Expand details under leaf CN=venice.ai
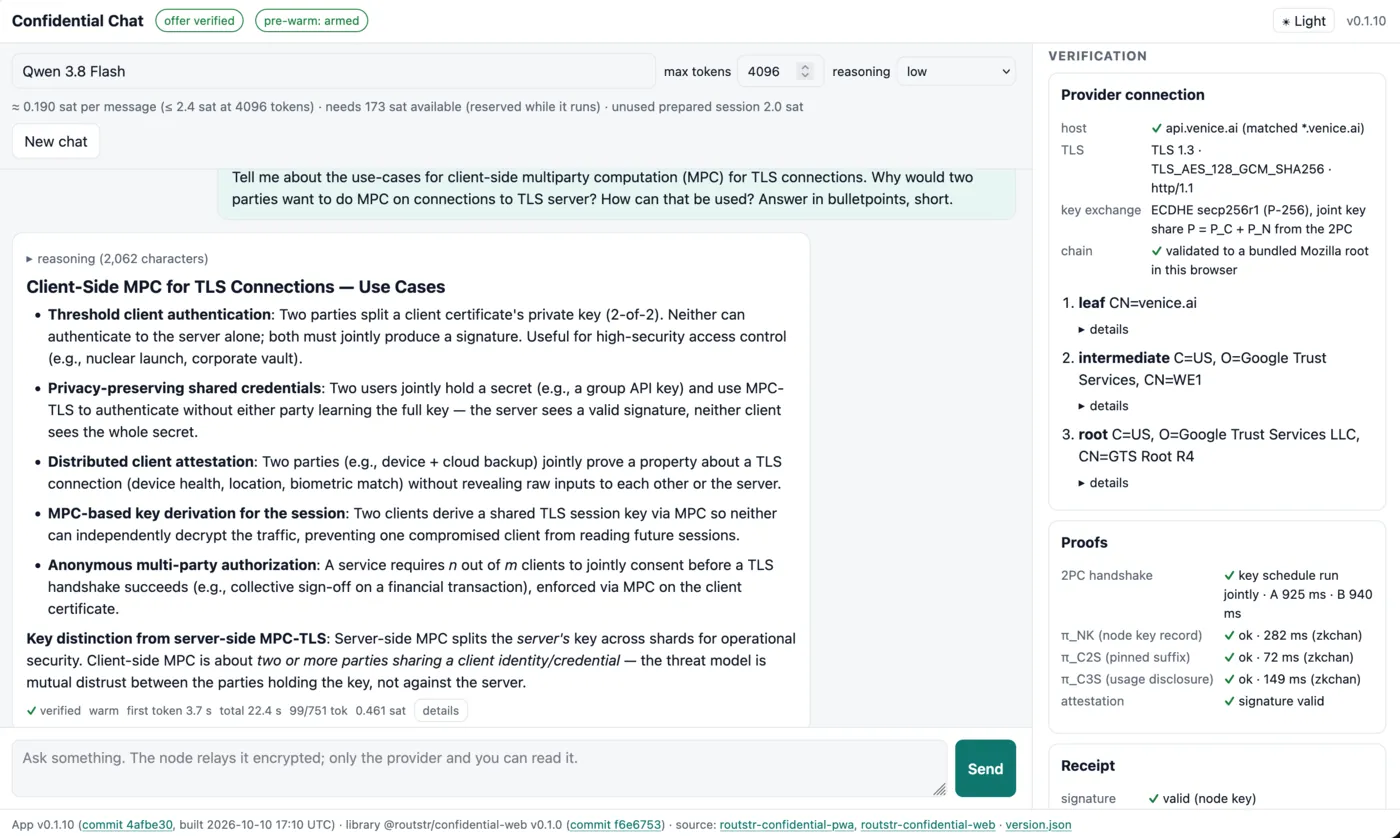1400x838 pixels. [1103, 330]
